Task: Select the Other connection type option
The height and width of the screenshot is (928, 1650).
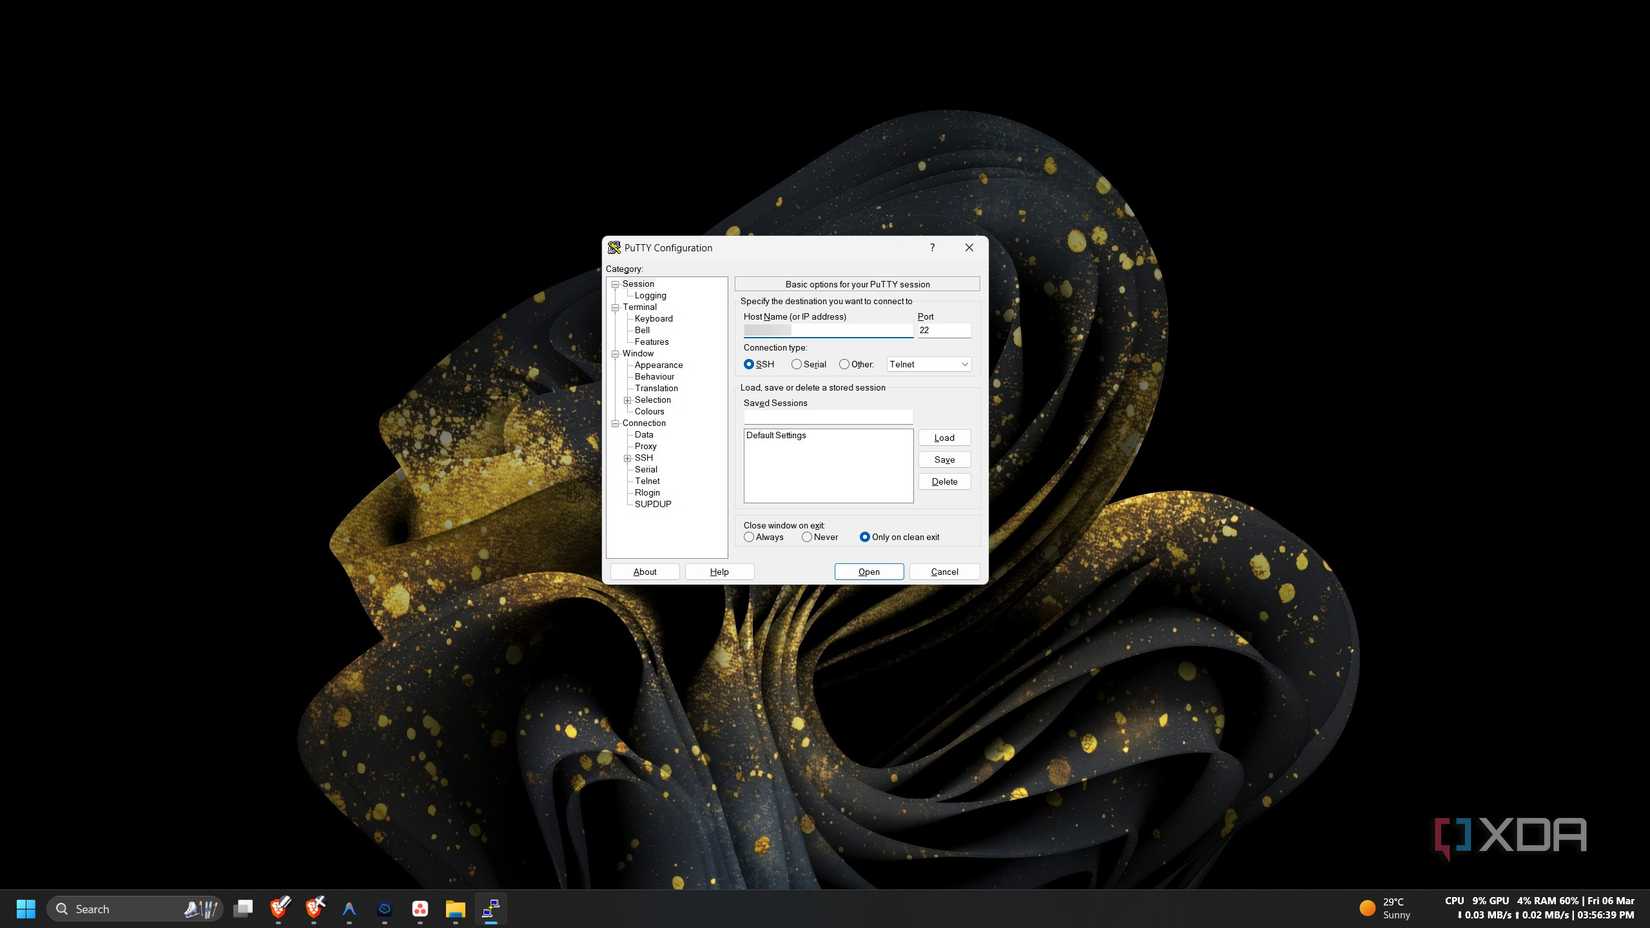Action: (x=844, y=364)
